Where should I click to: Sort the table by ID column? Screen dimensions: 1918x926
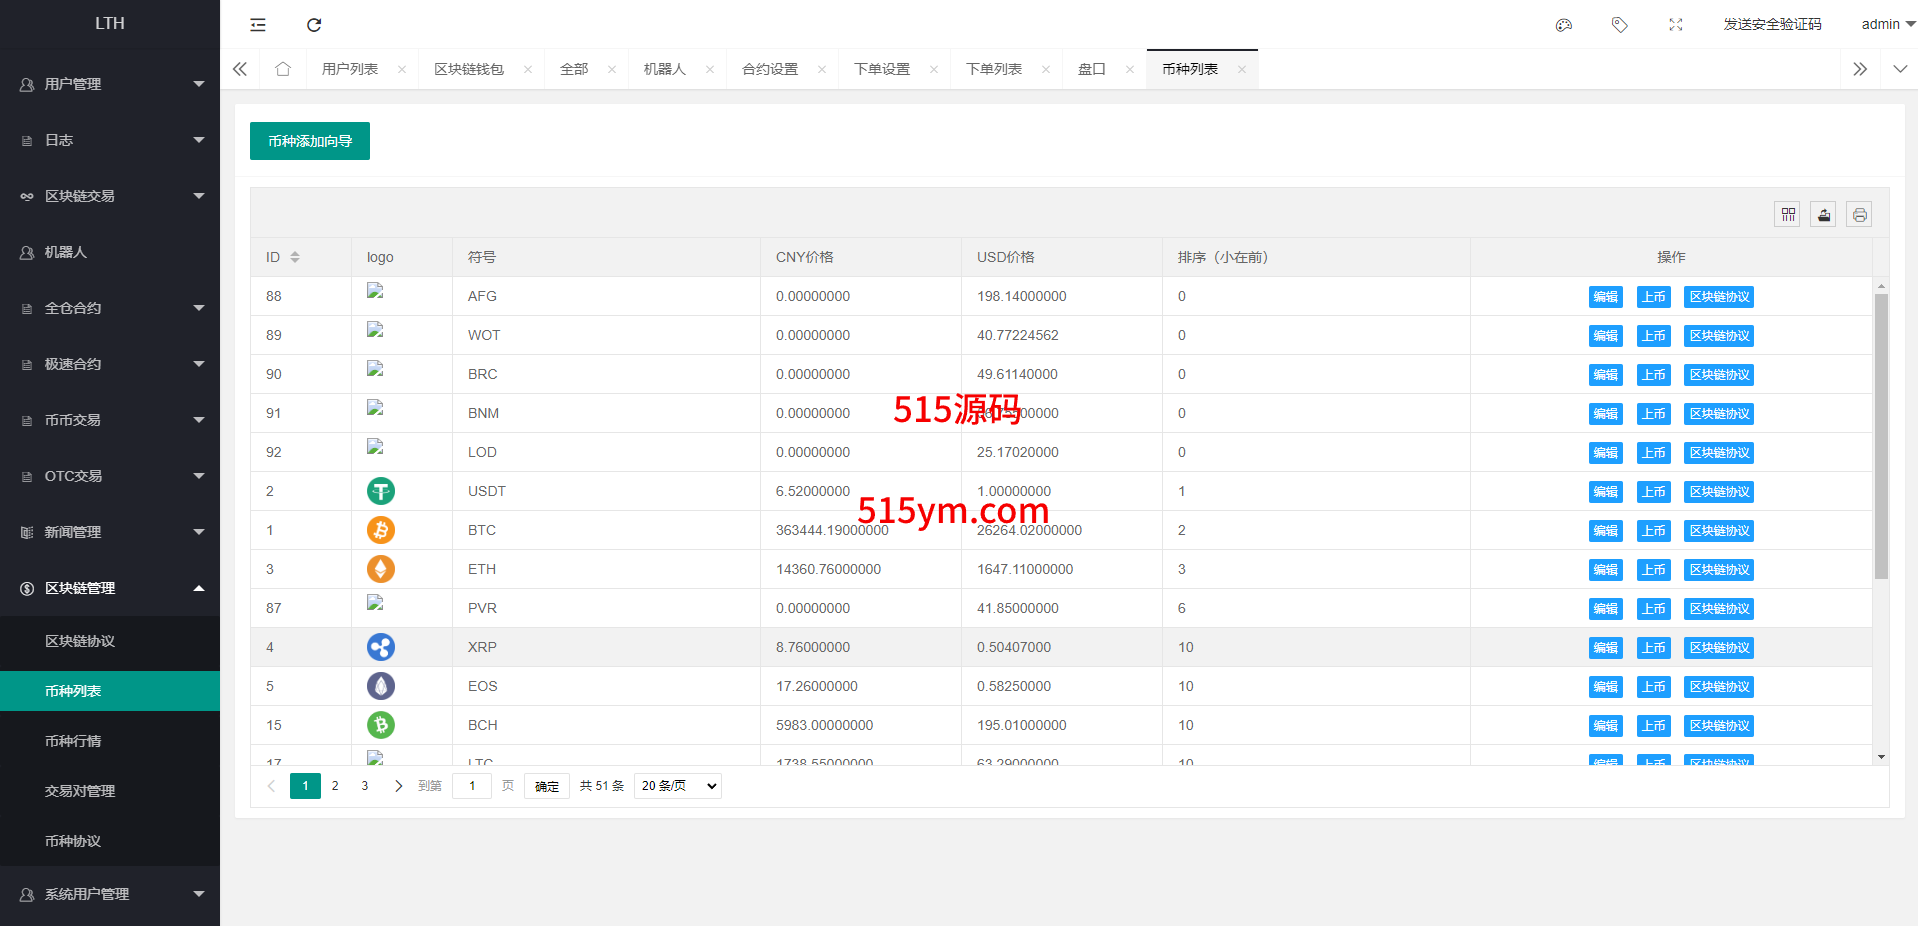pos(295,257)
